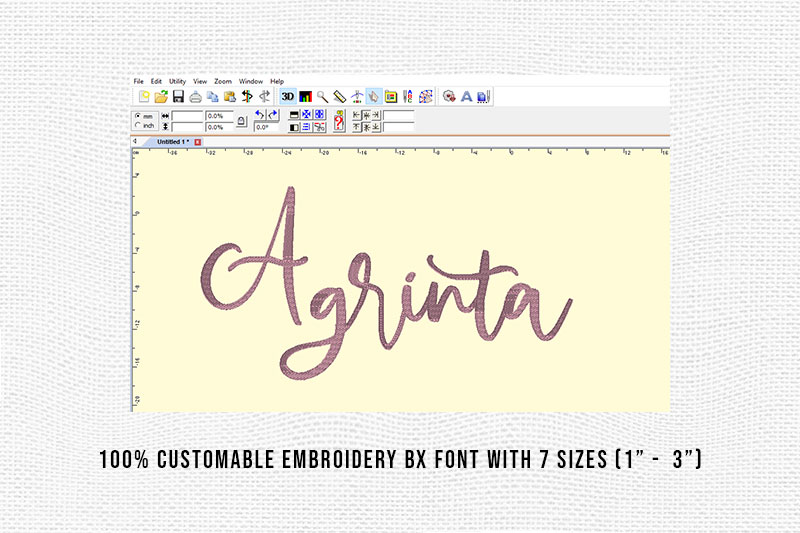Open the Zoom menu
The height and width of the screenshot is (533, 800).
(x=223, y=81)
